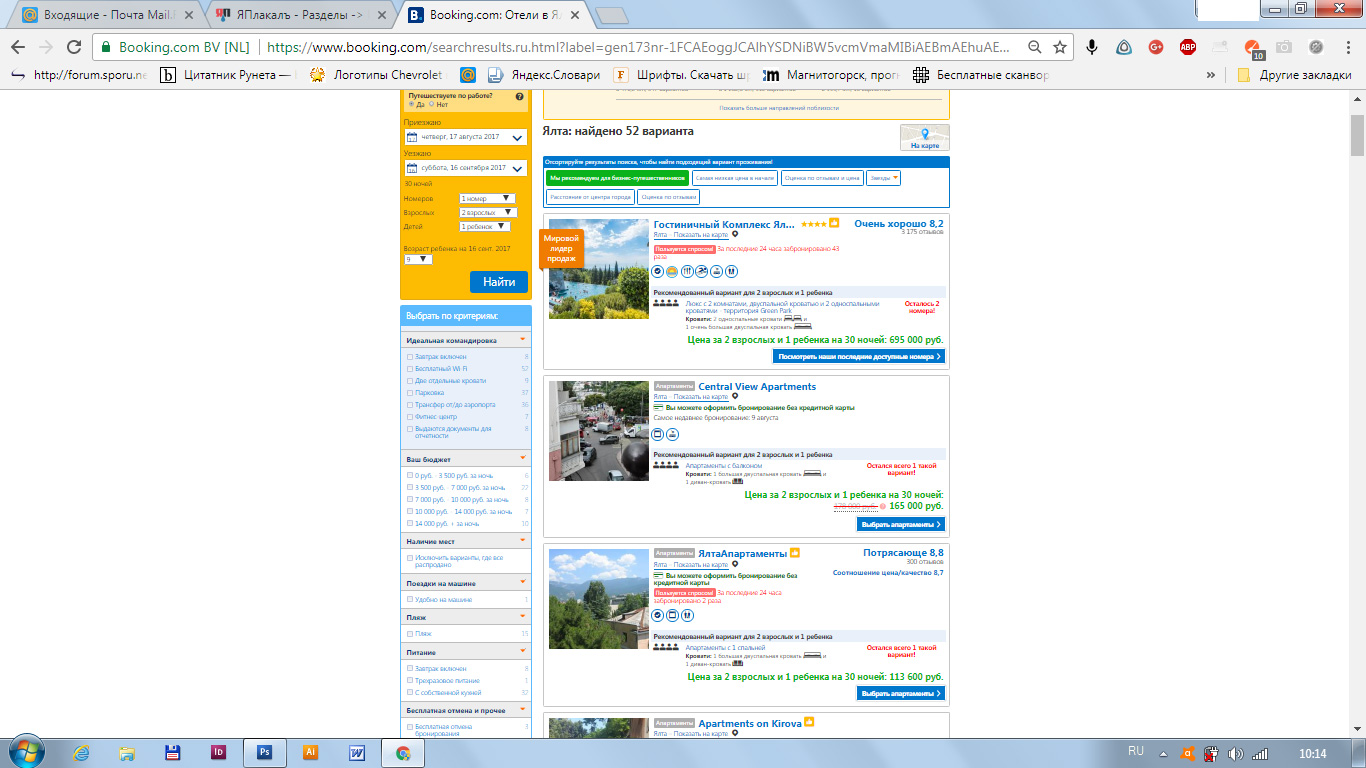This screenshot has height=768, width=1366.
Task: Open the 'Детей' children dropdown
Action: 485,227
